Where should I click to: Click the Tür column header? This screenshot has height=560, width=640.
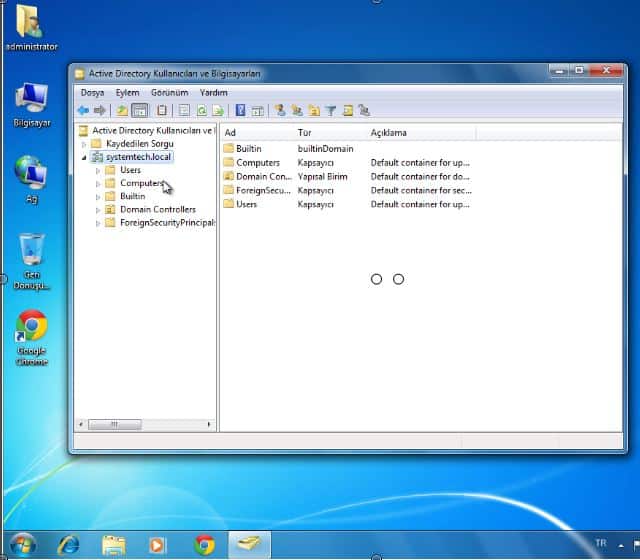pyautogui.click(x=305, y=133)
